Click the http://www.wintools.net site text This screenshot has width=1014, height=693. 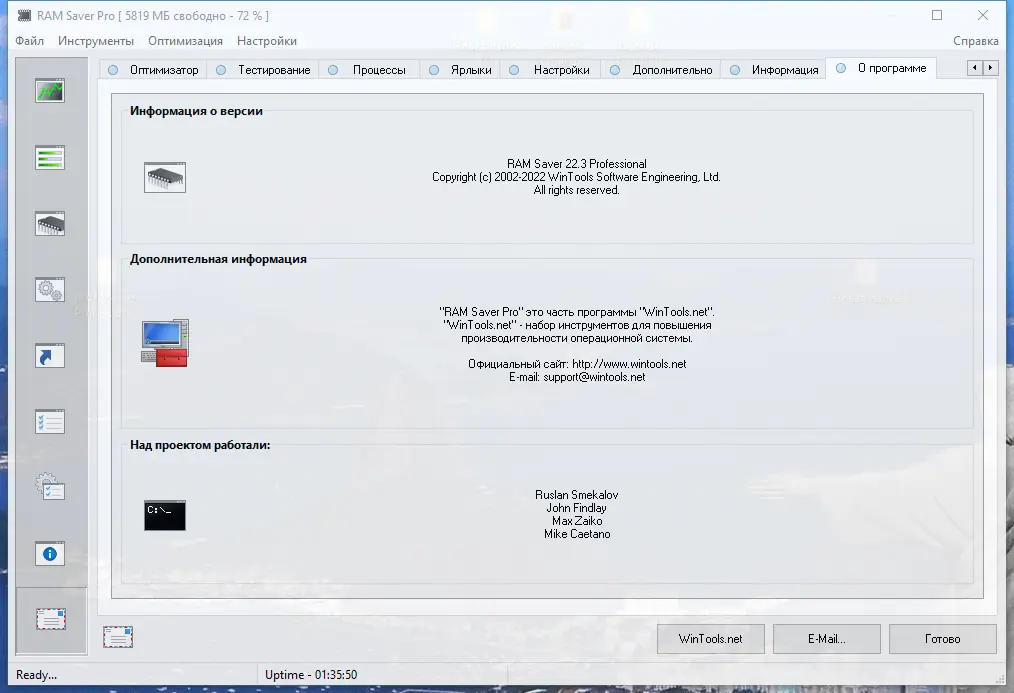[x=629, y=364]
